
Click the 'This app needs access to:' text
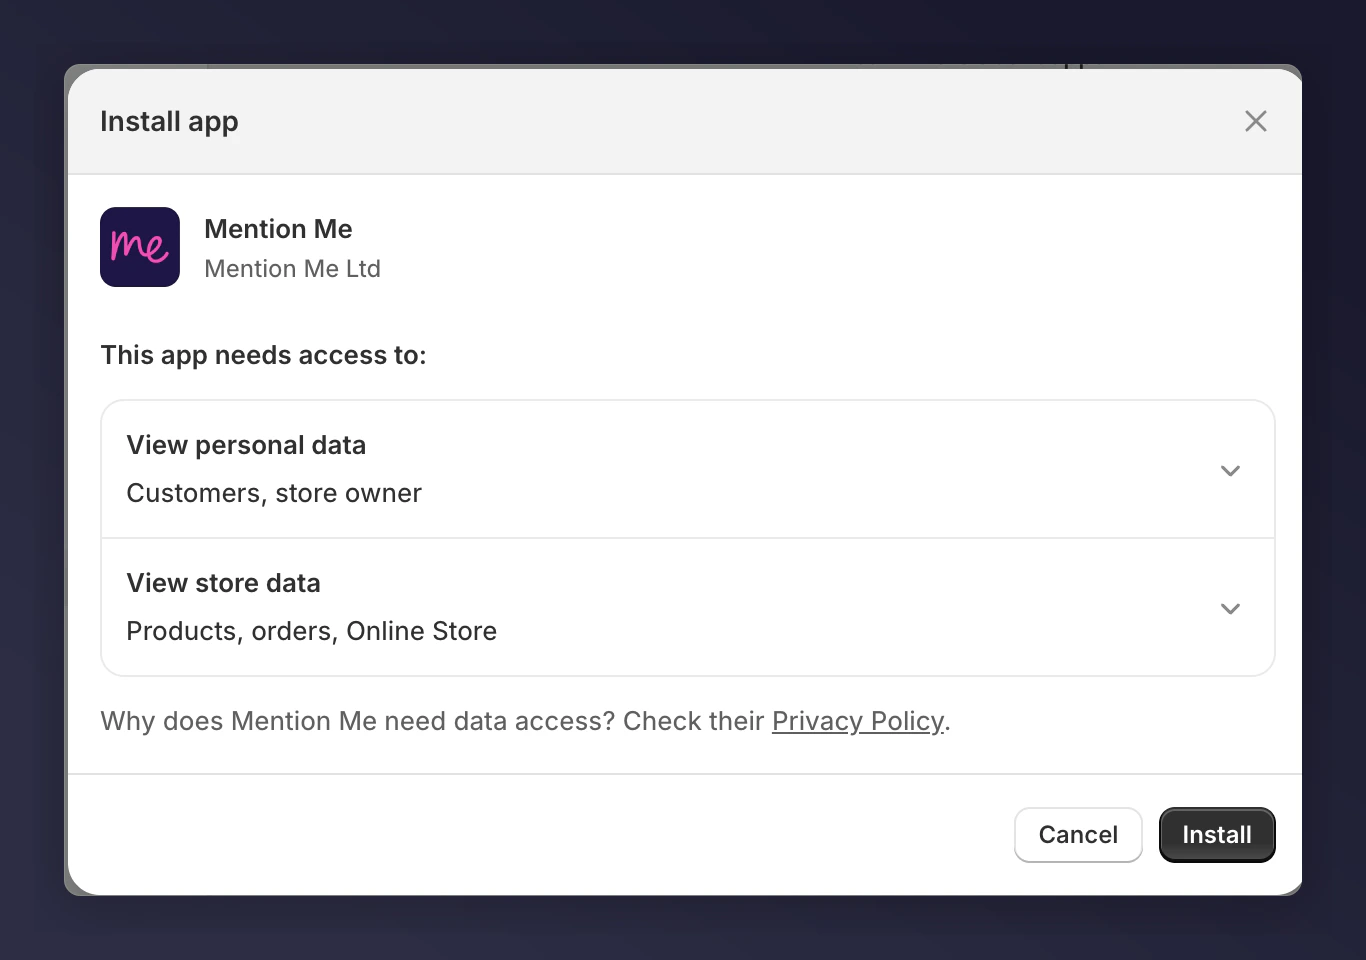pyautogui.click(x=263, y=355)
